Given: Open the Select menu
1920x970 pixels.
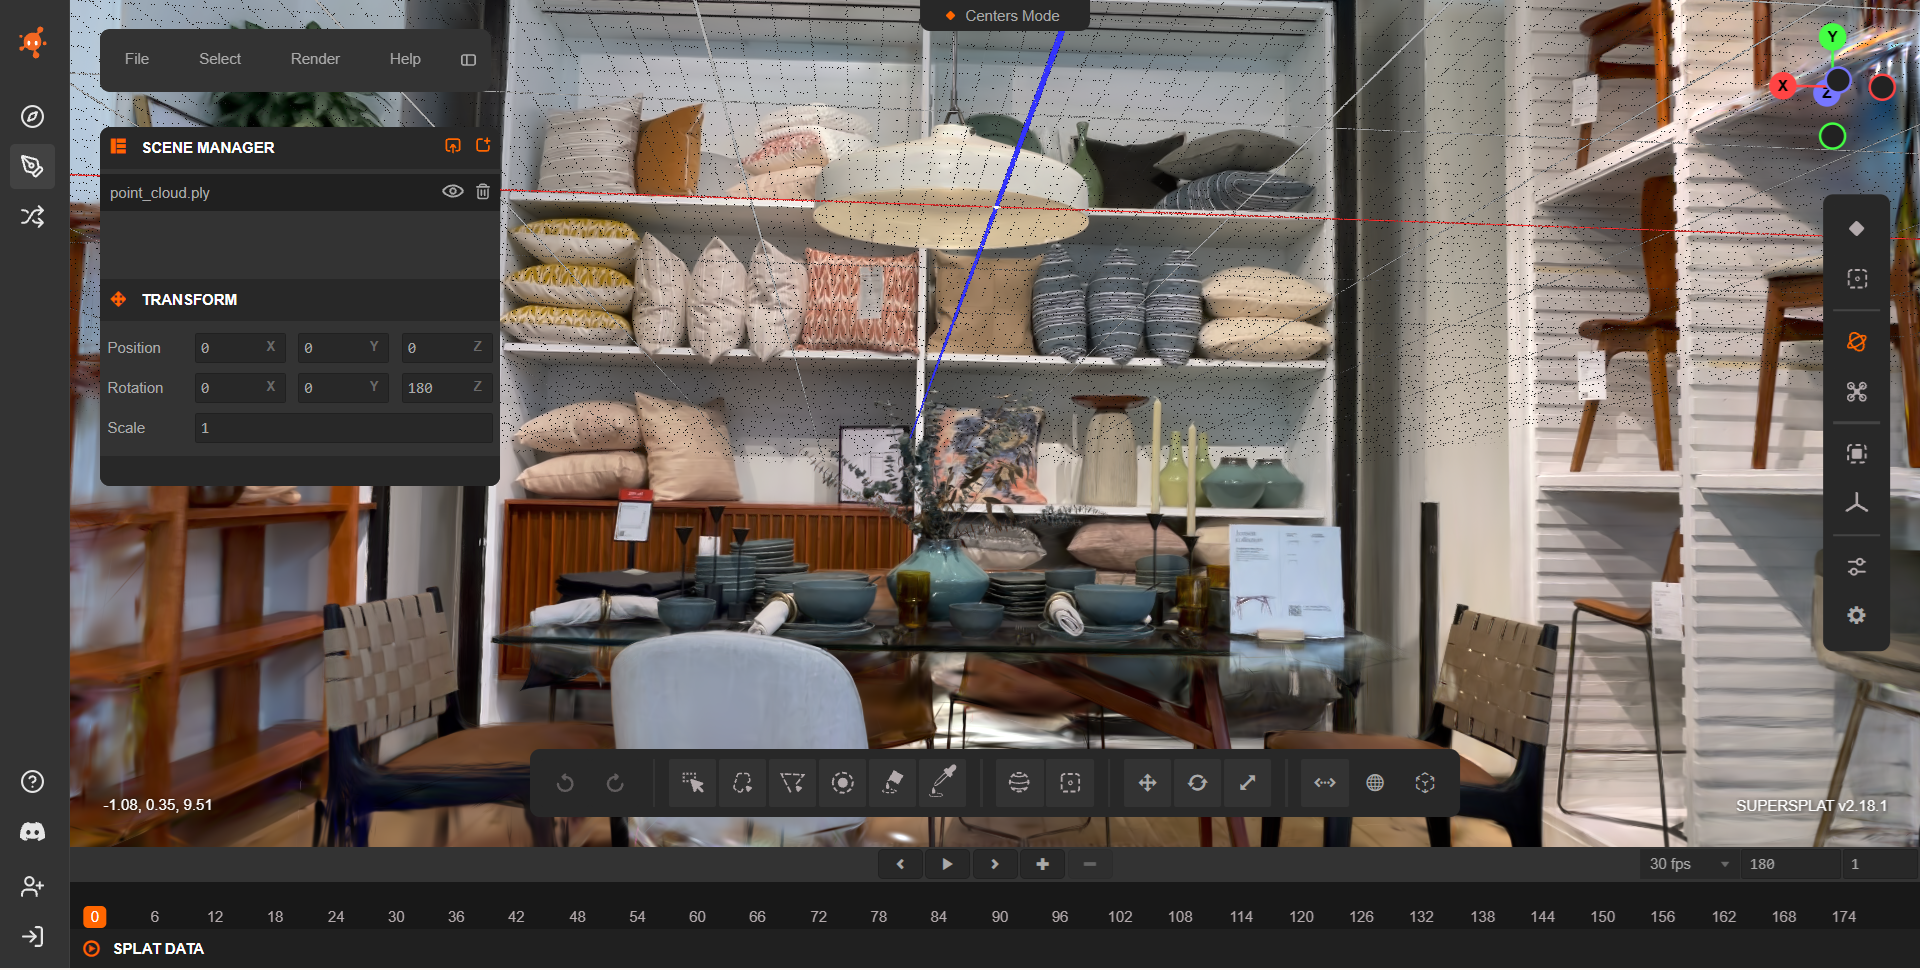Looking at the screenshot, I should [220, 59].
